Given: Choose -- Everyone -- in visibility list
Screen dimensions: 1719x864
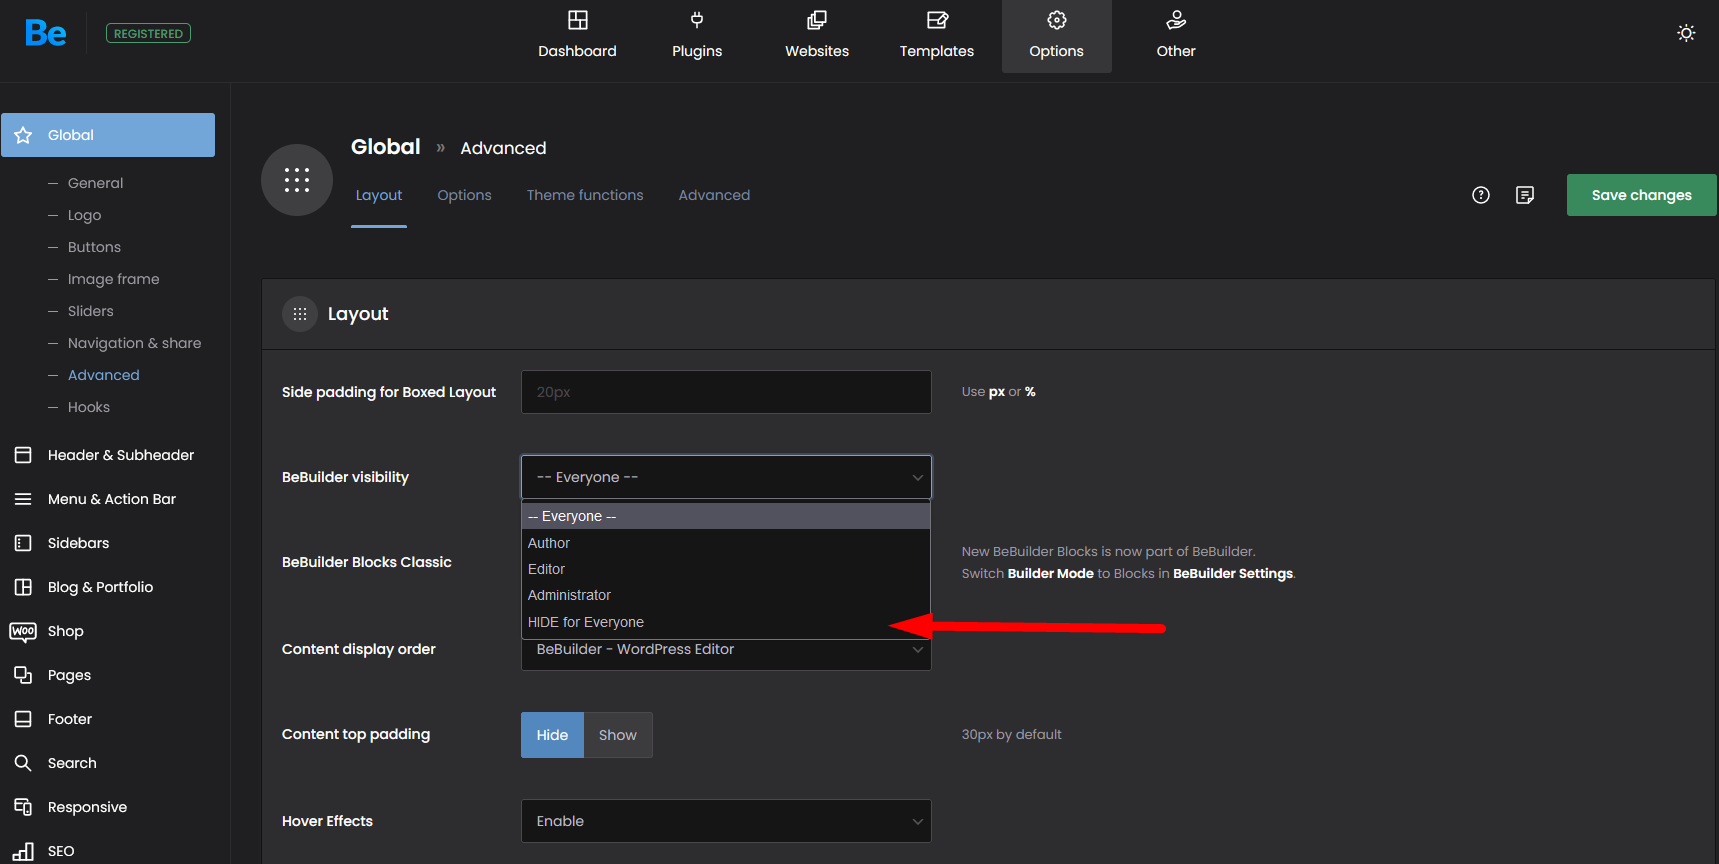Looking at the screenshot, I should [x=726, y=516].
